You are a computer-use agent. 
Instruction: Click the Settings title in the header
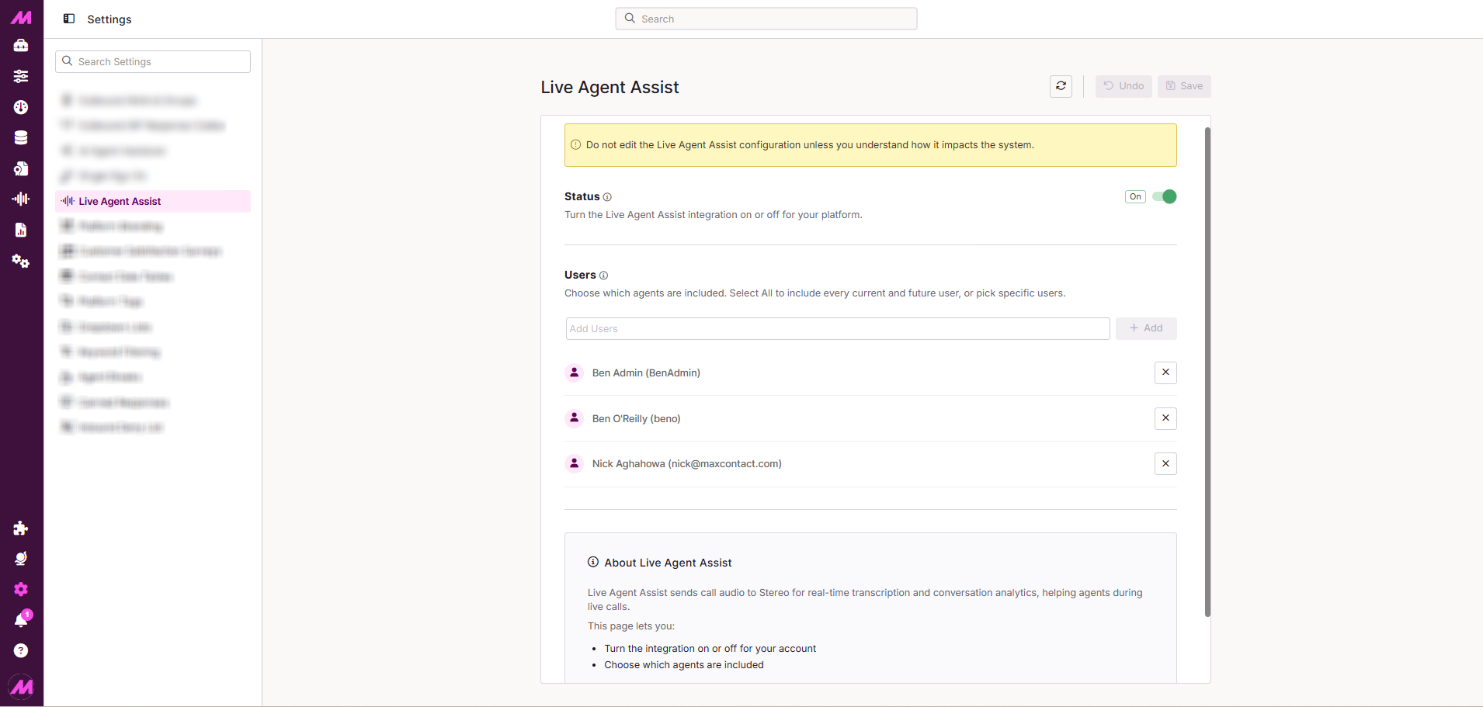pos(109,19)
